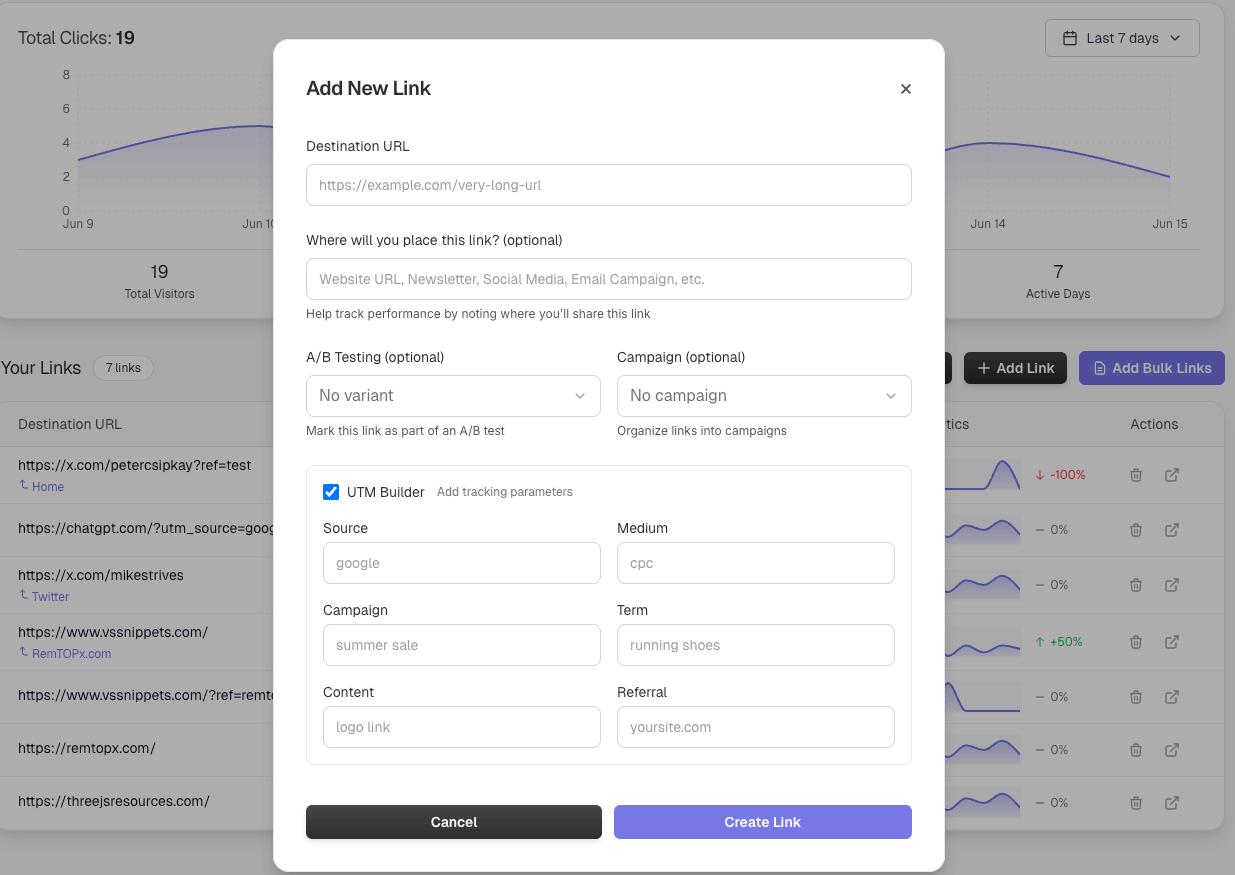Open the A/B Testing variant dropdown
Screen dimensions: 1235x875
tap(453, 396)
